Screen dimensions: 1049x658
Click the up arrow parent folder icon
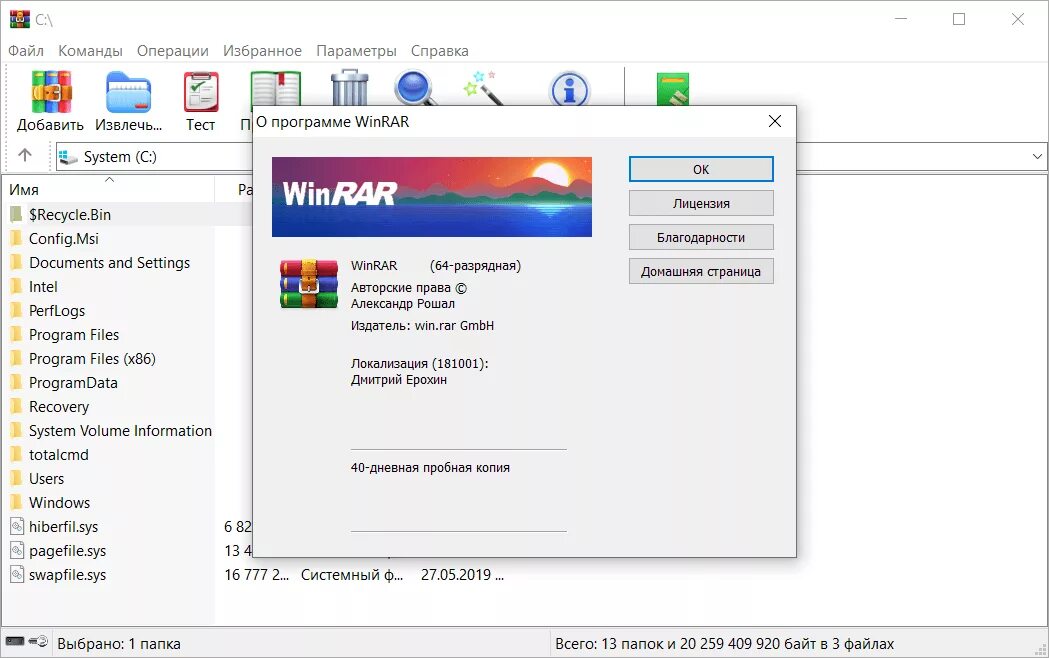point(25,155)
